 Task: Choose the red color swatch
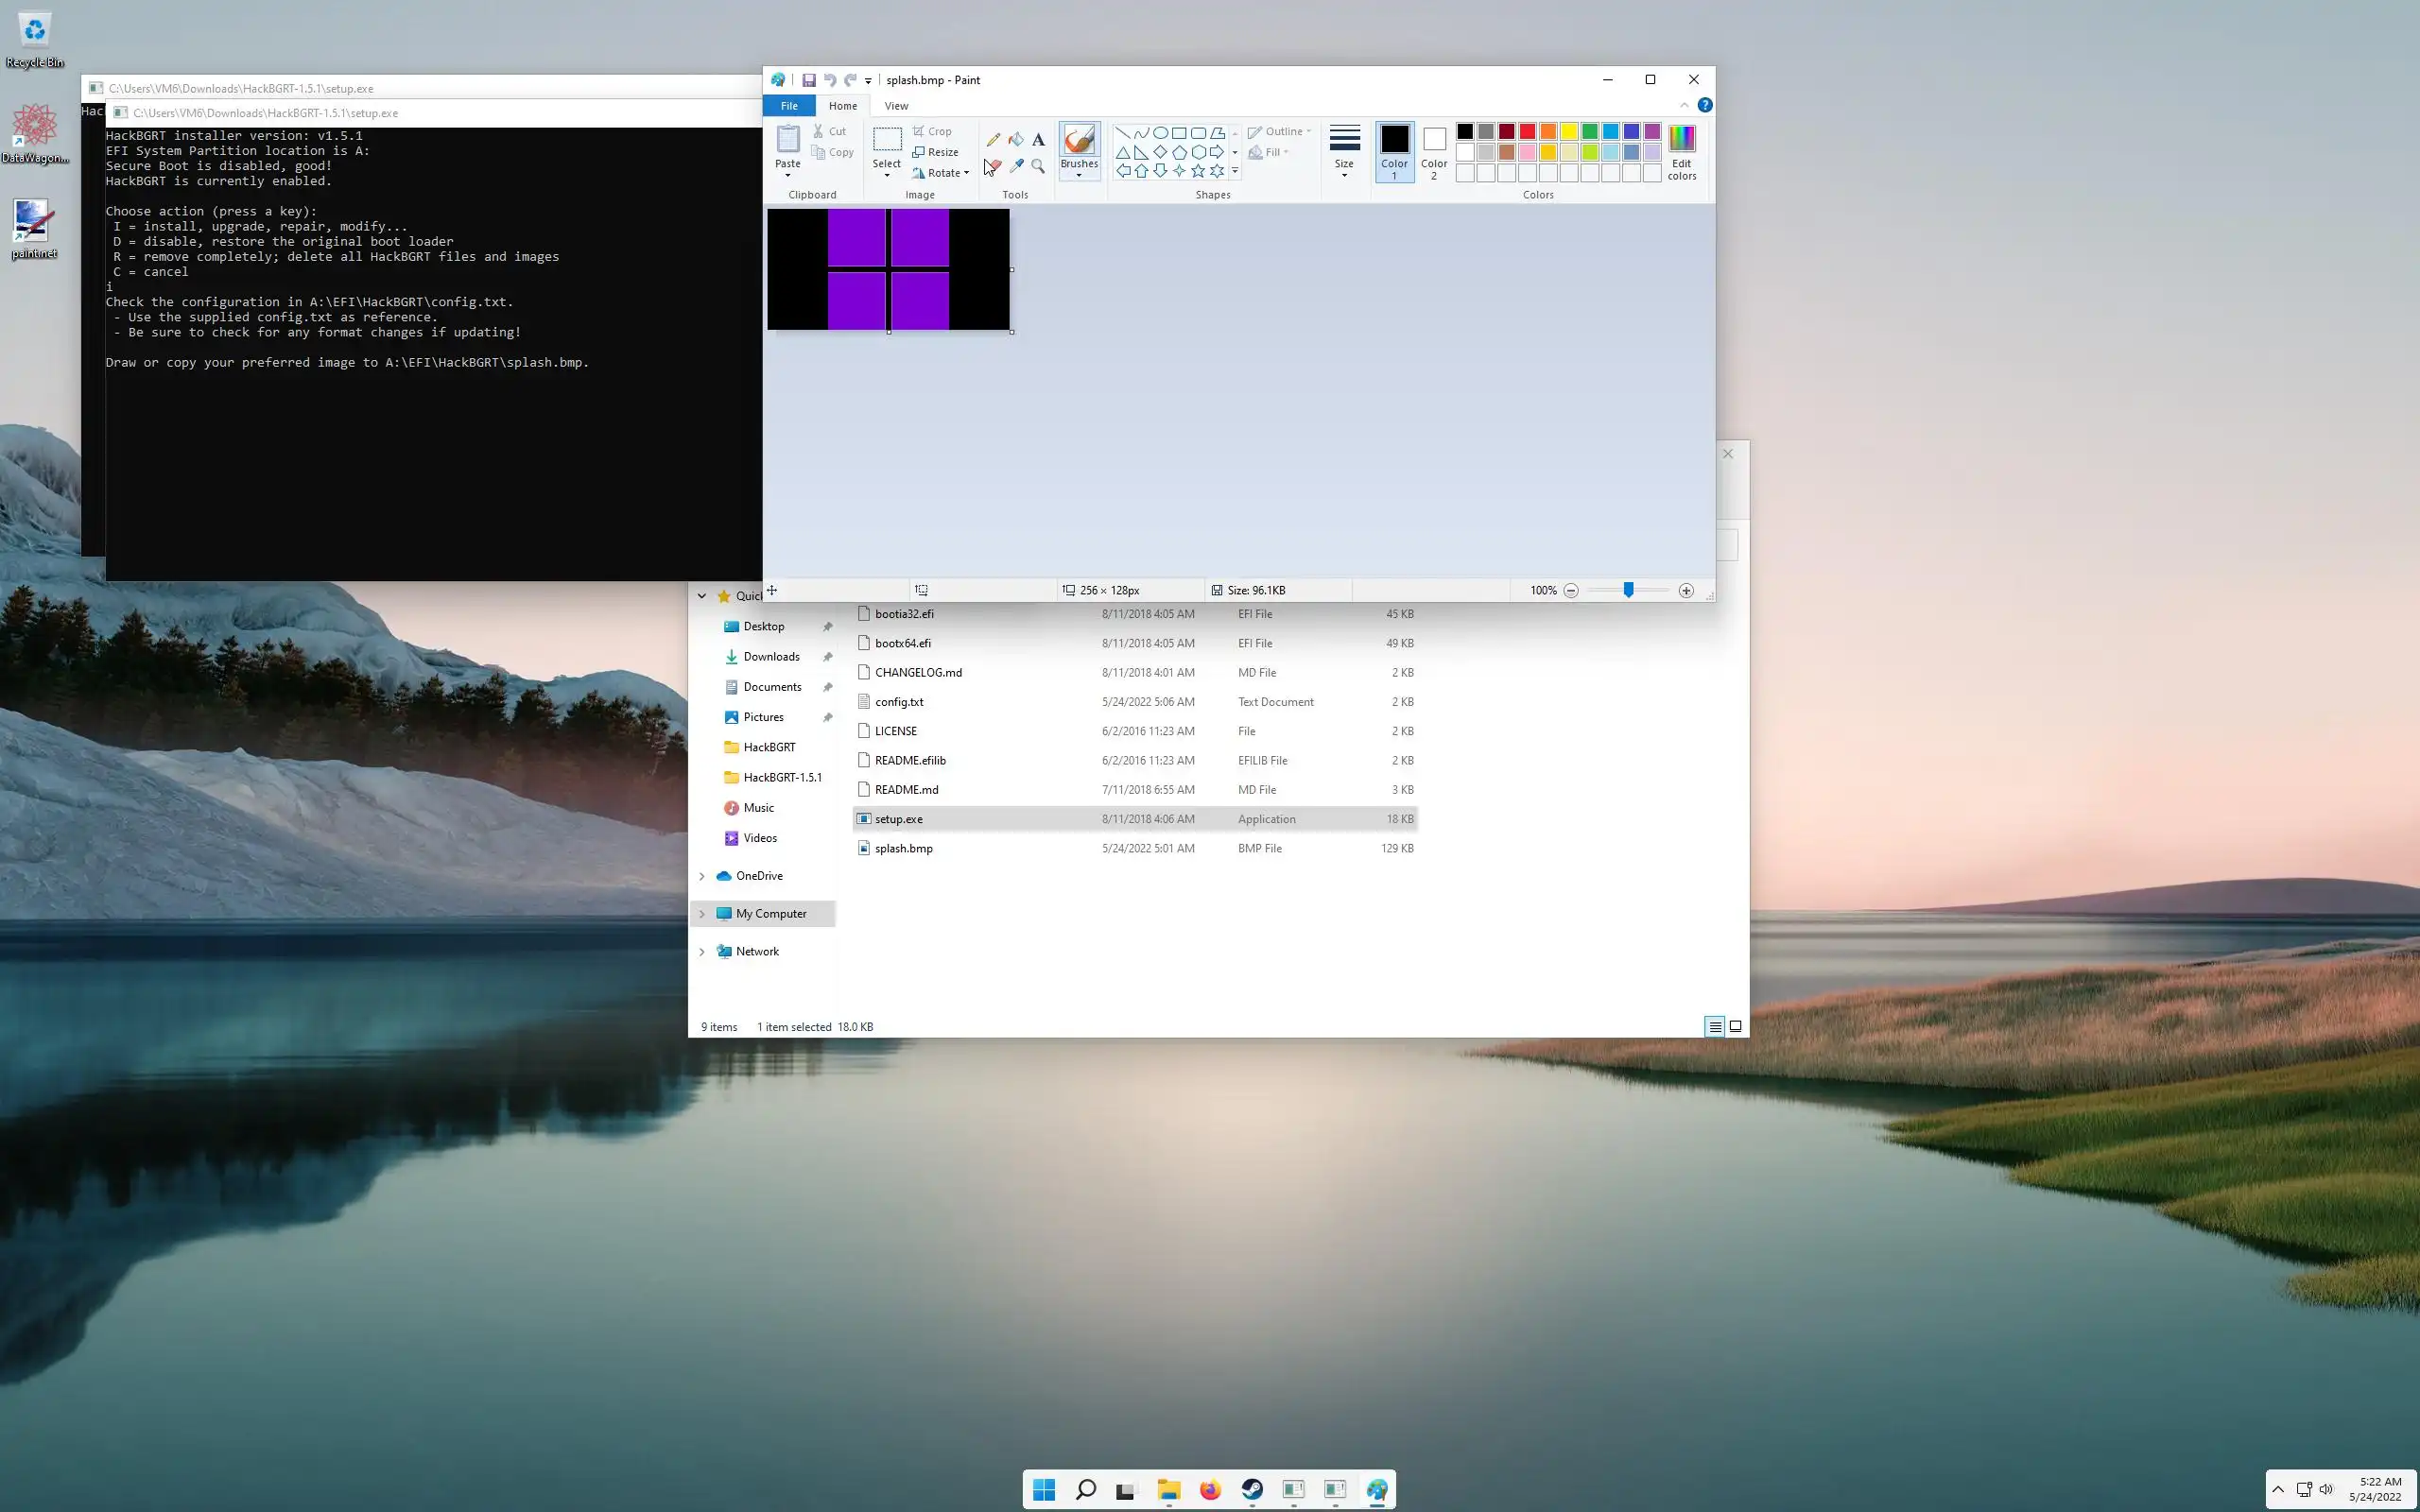point(1527,132)
